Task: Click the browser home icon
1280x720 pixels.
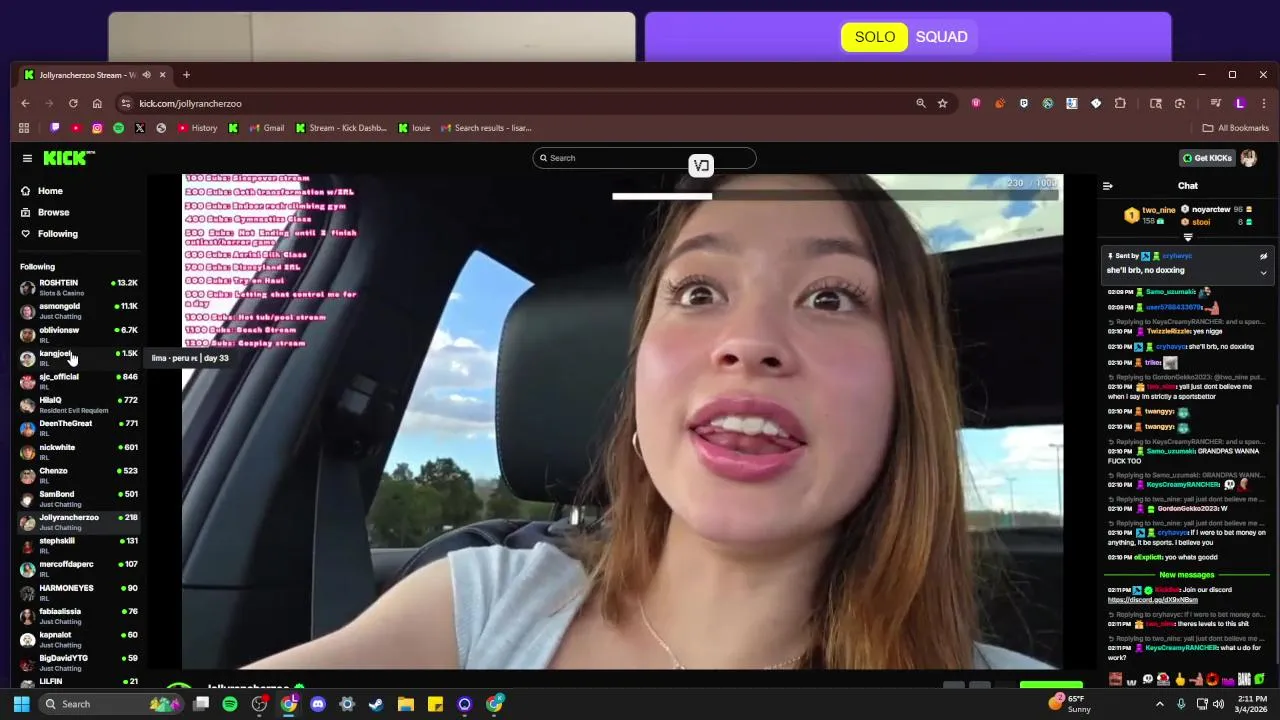Action: 97,103
